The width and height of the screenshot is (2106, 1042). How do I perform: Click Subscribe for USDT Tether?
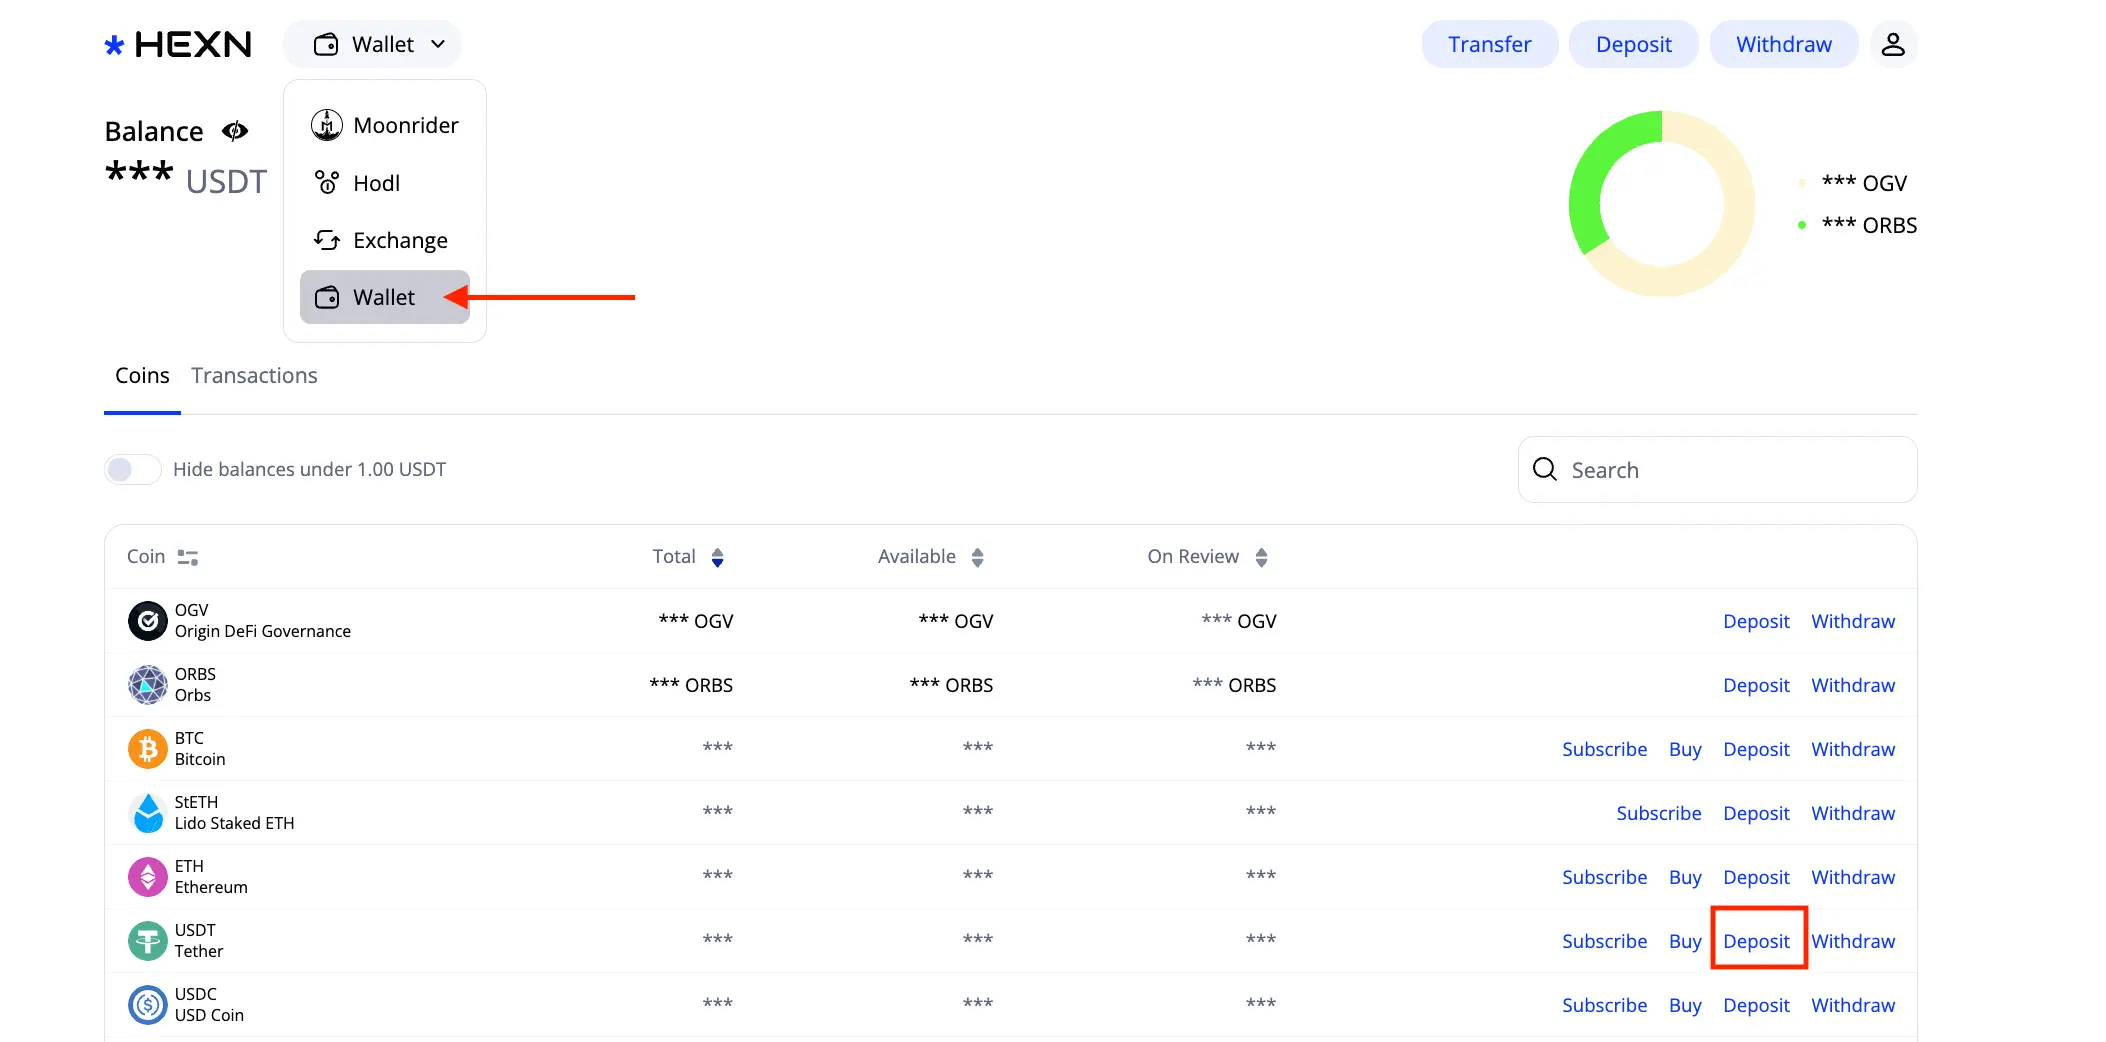[x=1604, y=941]
